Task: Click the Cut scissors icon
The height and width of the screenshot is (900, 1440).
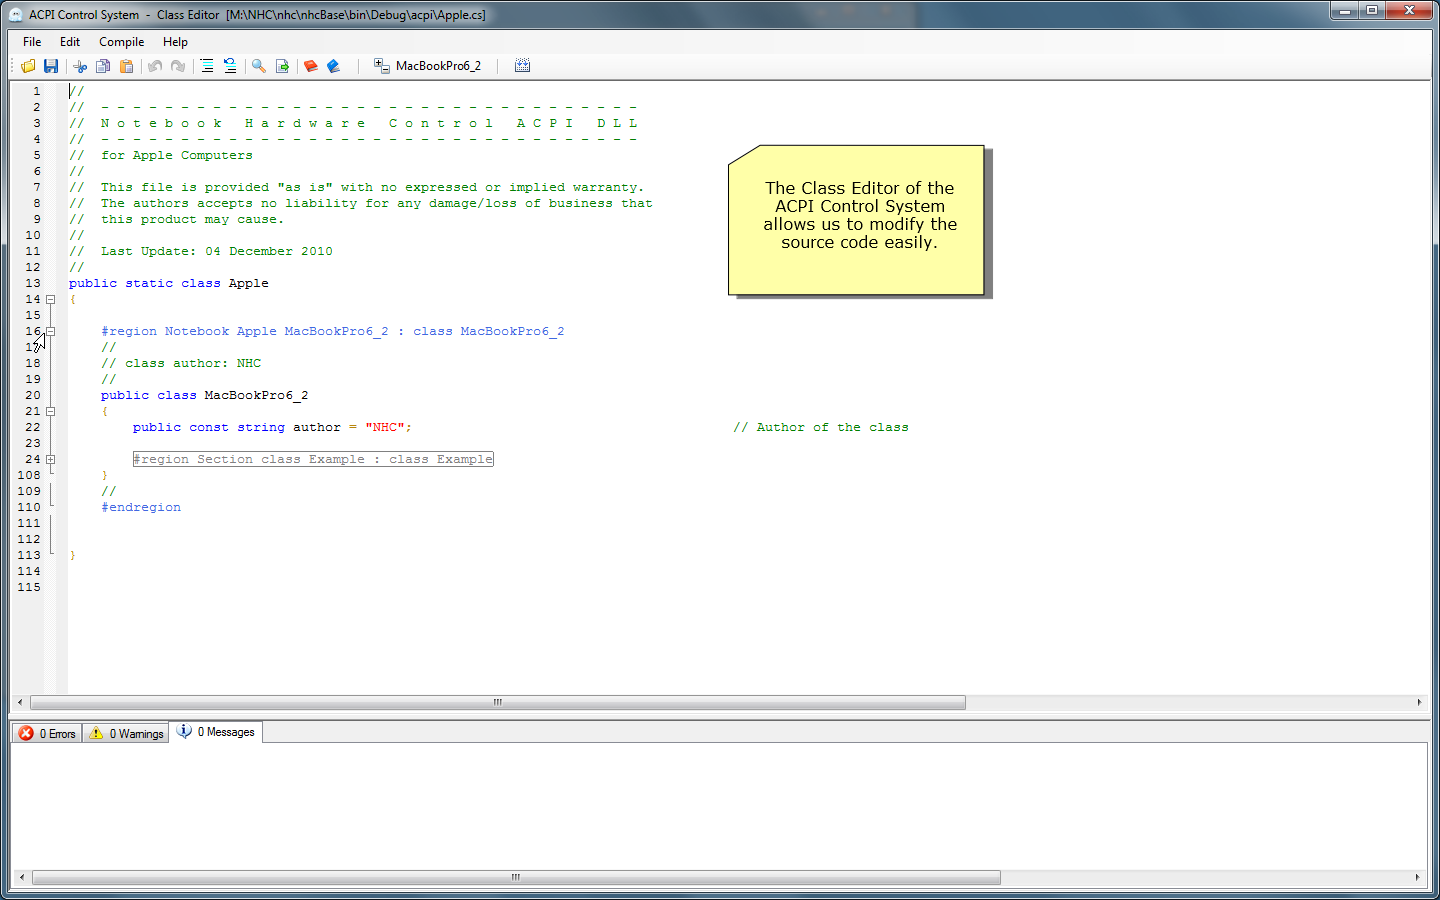Action: click(x=80, y=66)
